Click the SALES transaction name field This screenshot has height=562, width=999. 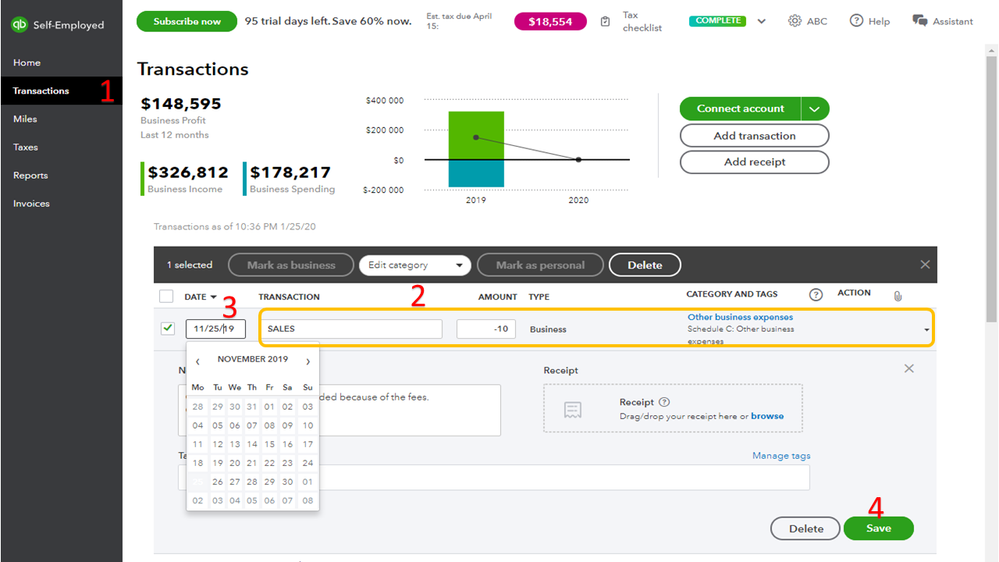[x=351, y=329]
